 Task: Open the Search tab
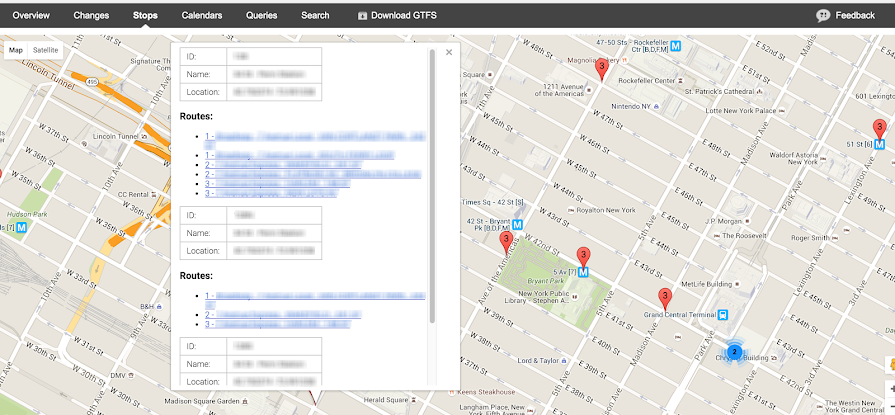[315, 15]
